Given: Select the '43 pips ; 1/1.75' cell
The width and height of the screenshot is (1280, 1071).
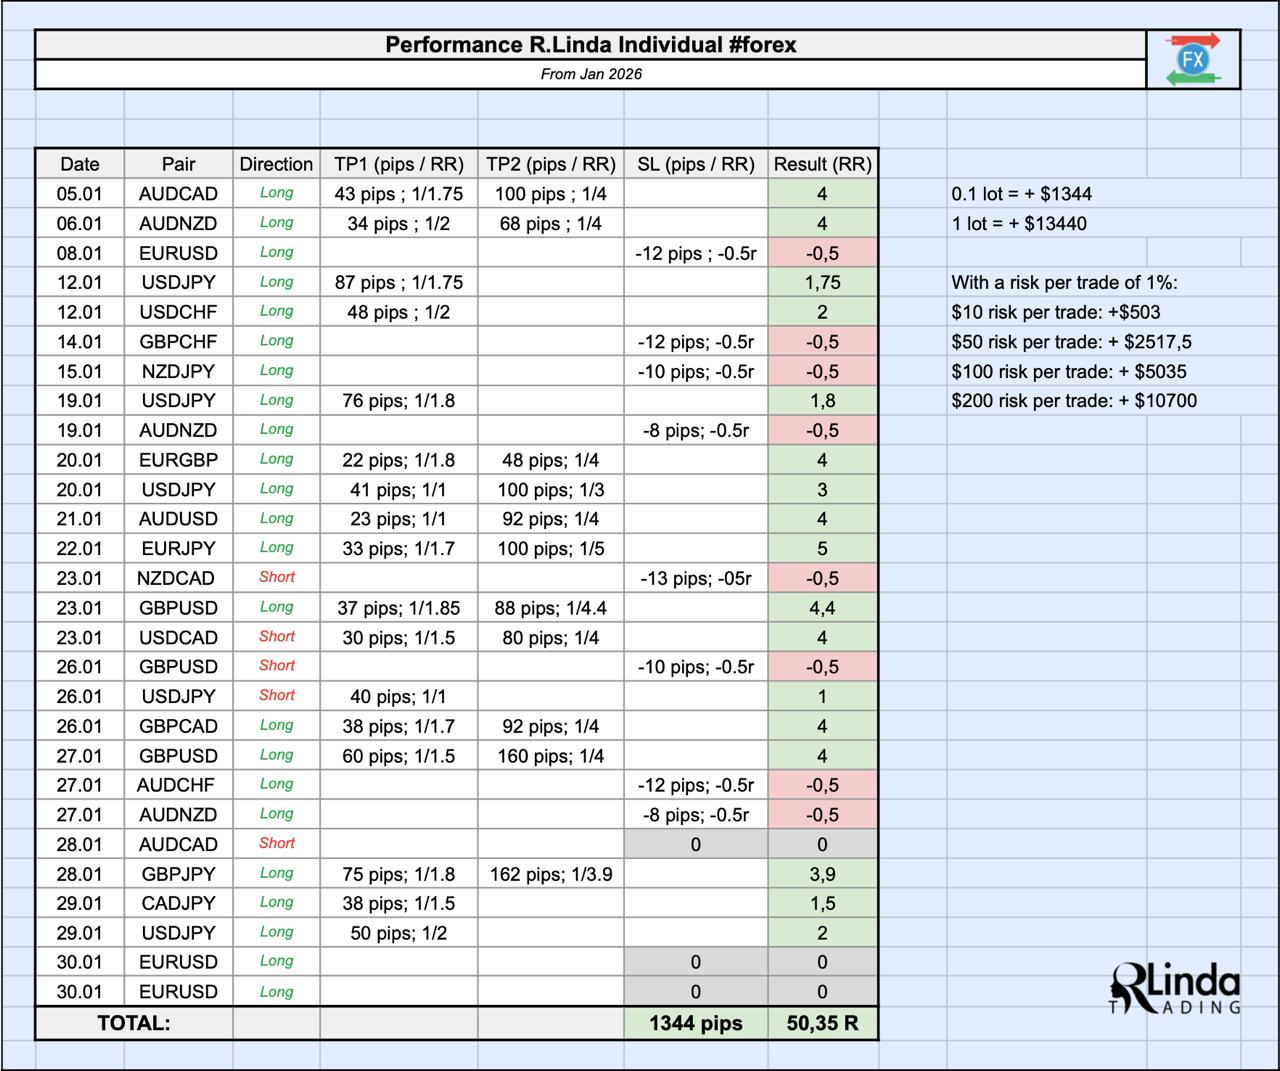Looking at the screenshot, I should [399, 194].
